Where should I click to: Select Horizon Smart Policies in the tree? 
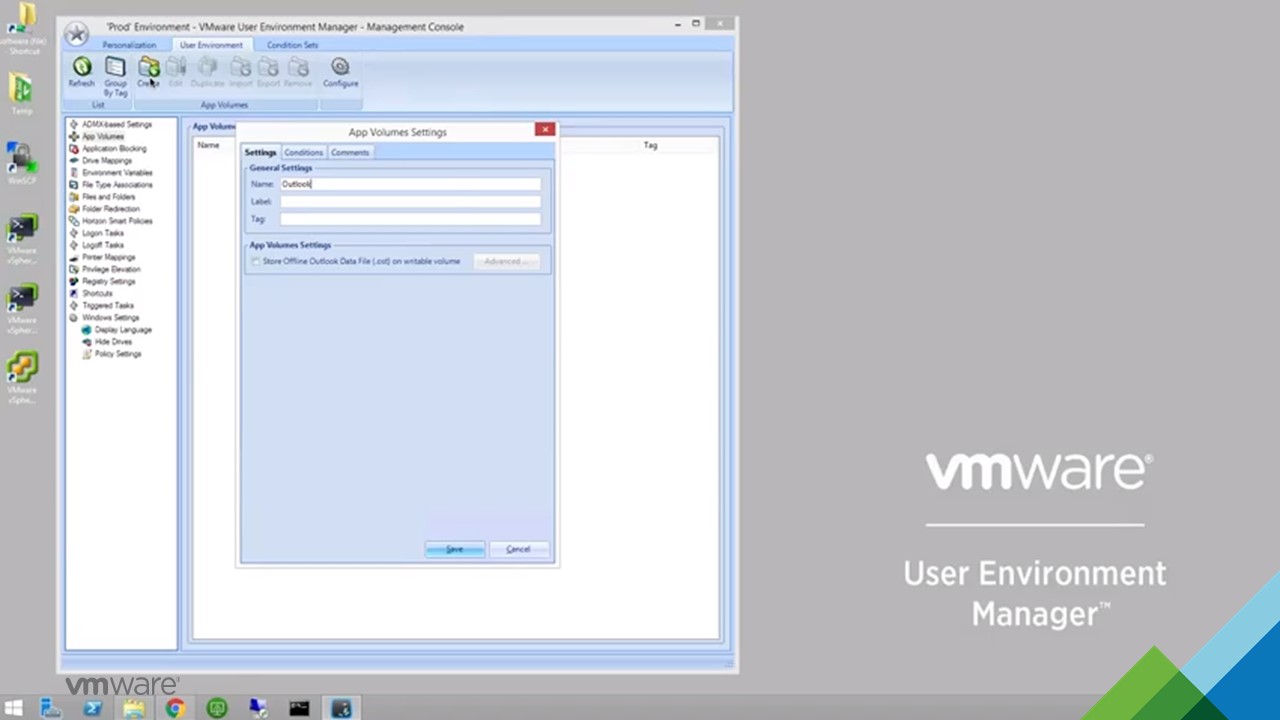117,221
